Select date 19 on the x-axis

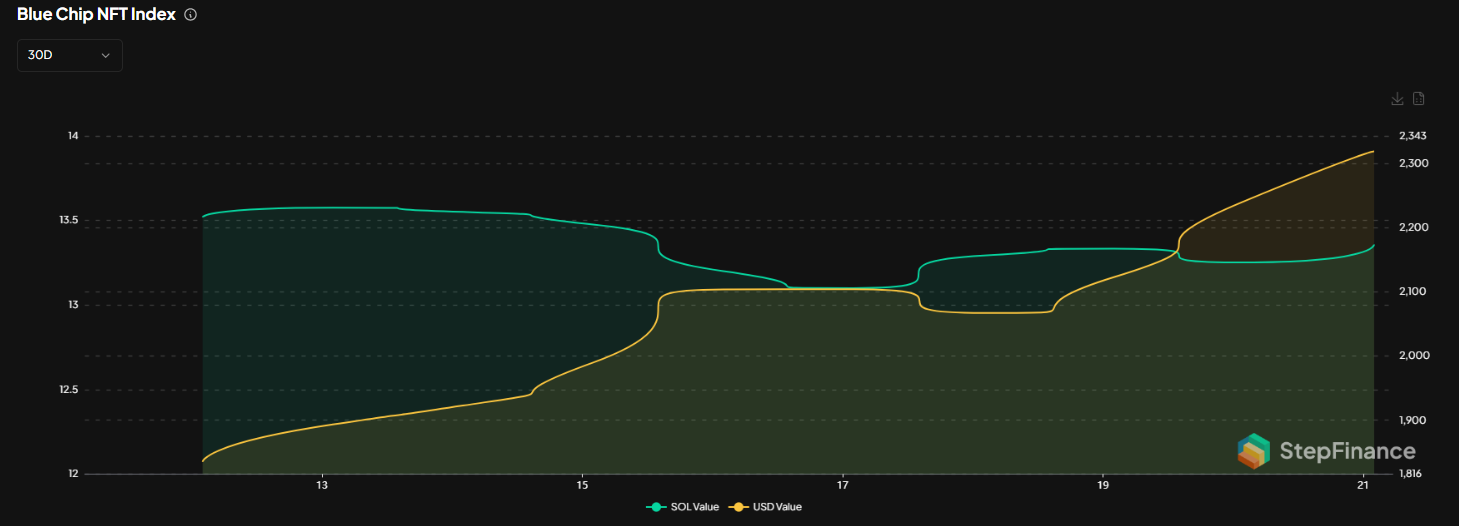point(1103,486)
